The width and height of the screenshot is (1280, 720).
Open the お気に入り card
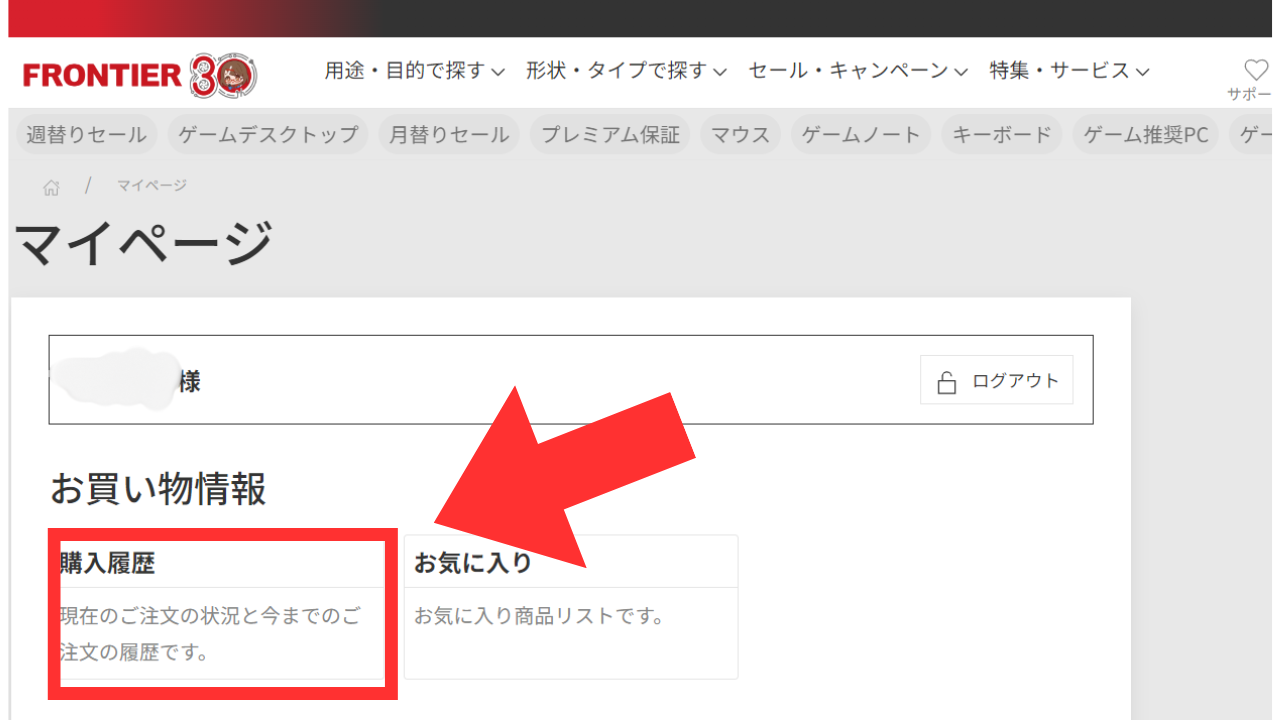[x=570, y=606]
